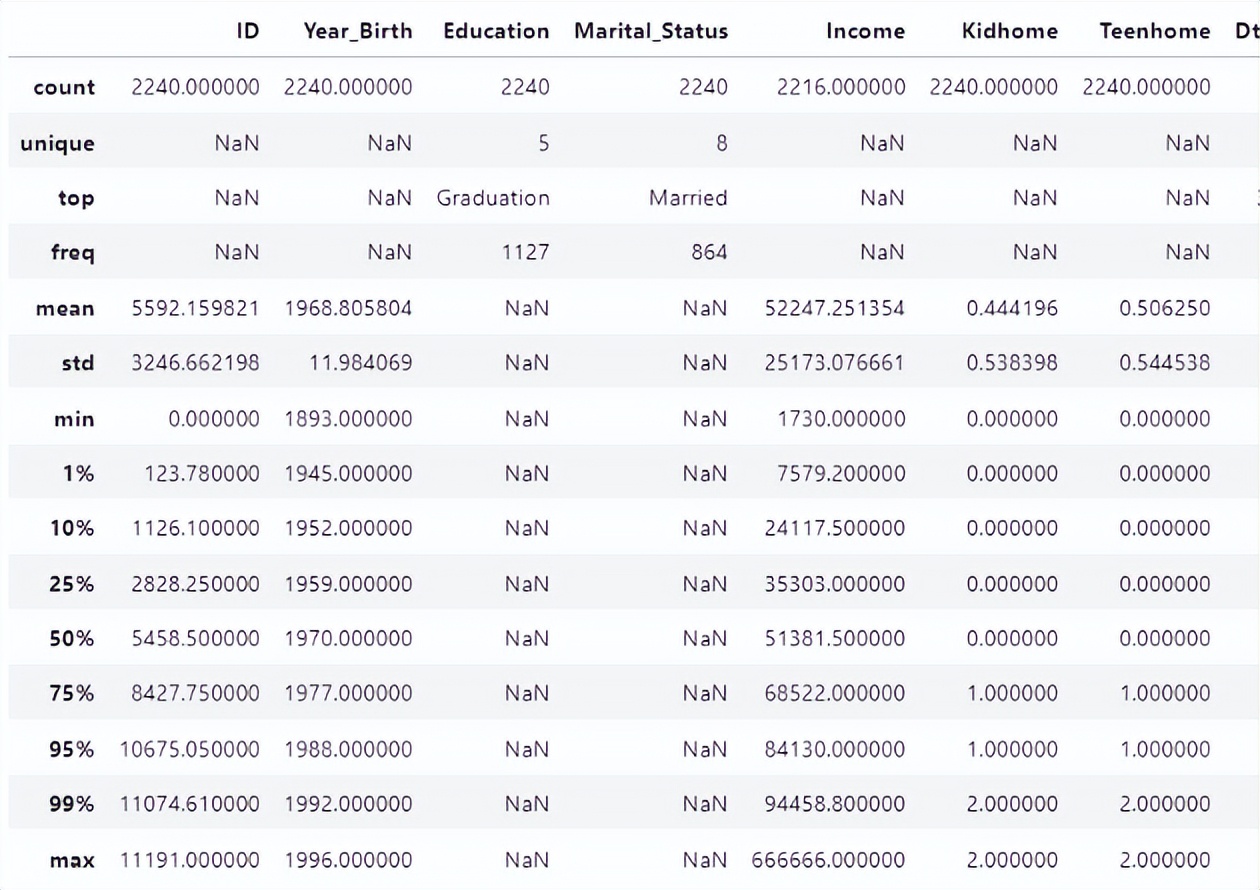Click the Teenhome column header

pos(1154,31)
